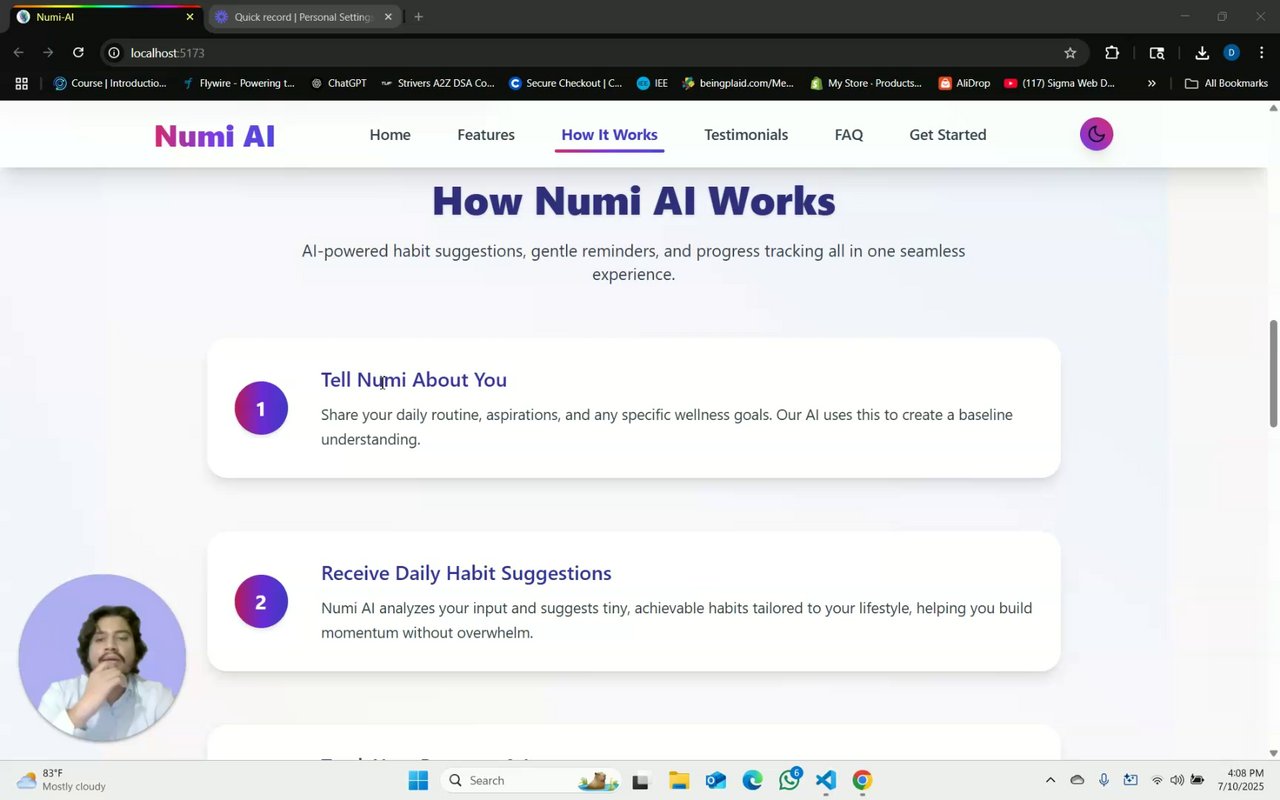This screenshot has width=1280, height=800.
Task: Switch to the Quick record browser tab
Action: [303, 17]
